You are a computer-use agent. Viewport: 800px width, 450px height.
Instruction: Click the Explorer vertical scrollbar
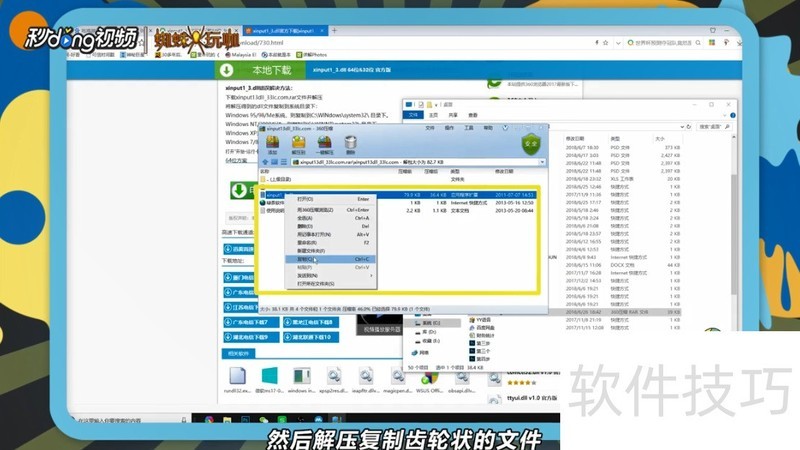coord(734,235)
